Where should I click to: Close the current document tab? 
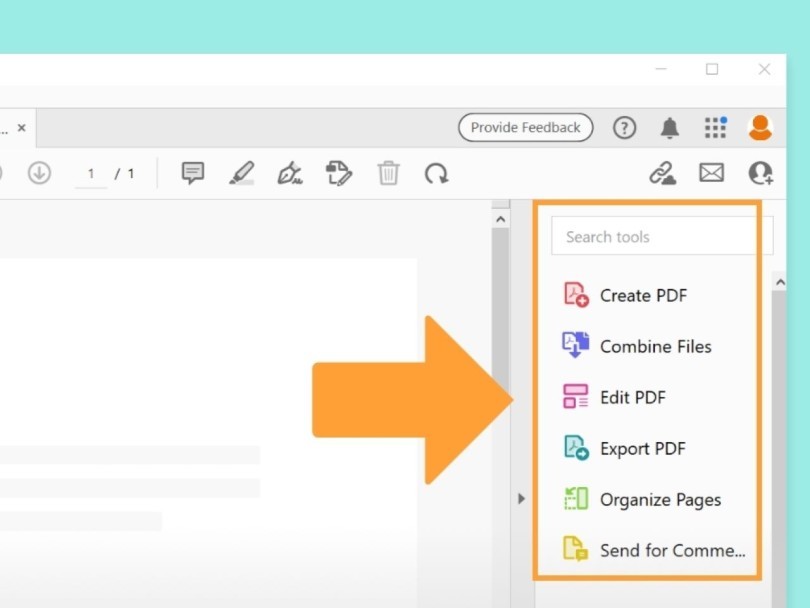[x=22, y=128]
